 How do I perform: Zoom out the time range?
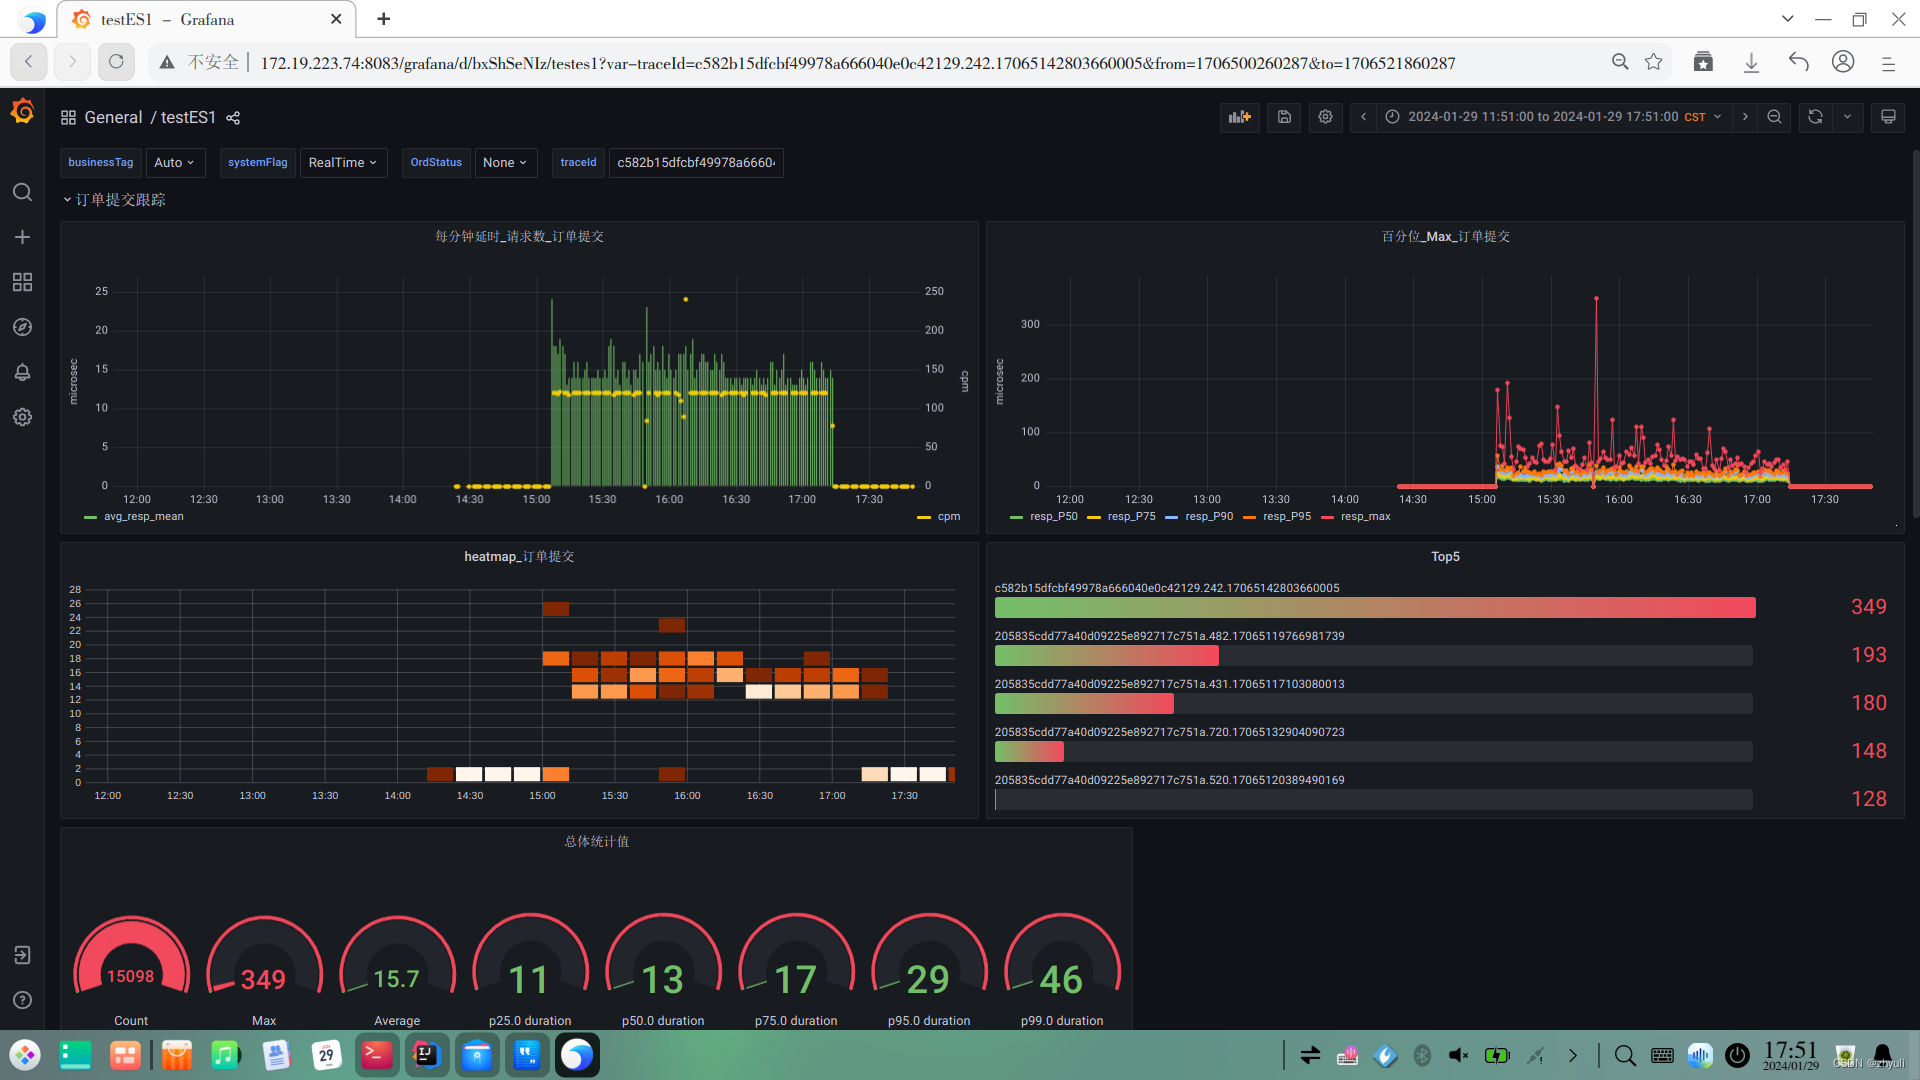[x=1774, y=117]
